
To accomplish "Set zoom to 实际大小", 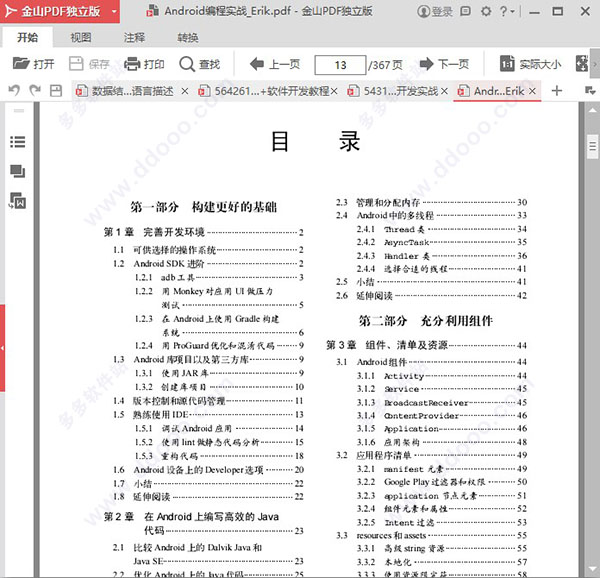I will 530,64.
